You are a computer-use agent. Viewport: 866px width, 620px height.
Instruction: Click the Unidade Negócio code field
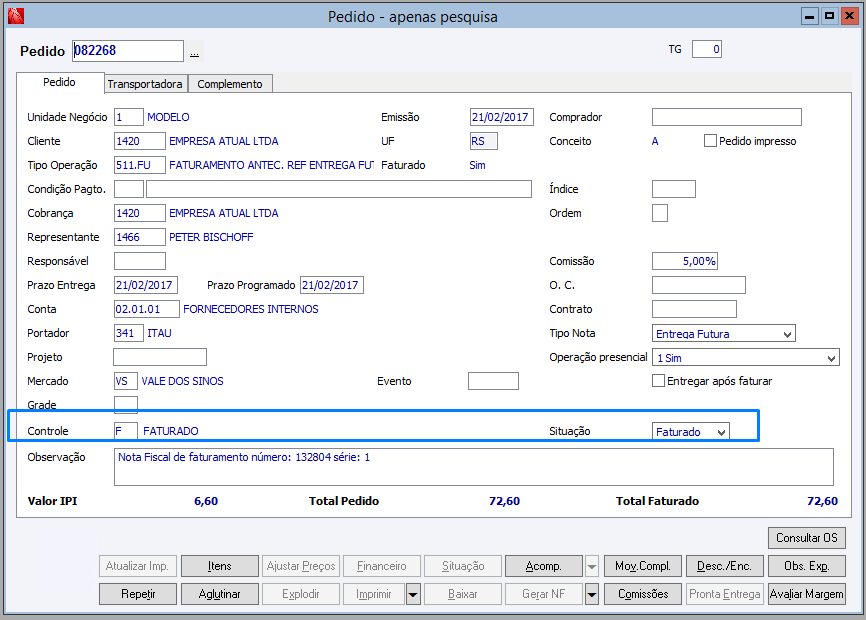(129, 117)
